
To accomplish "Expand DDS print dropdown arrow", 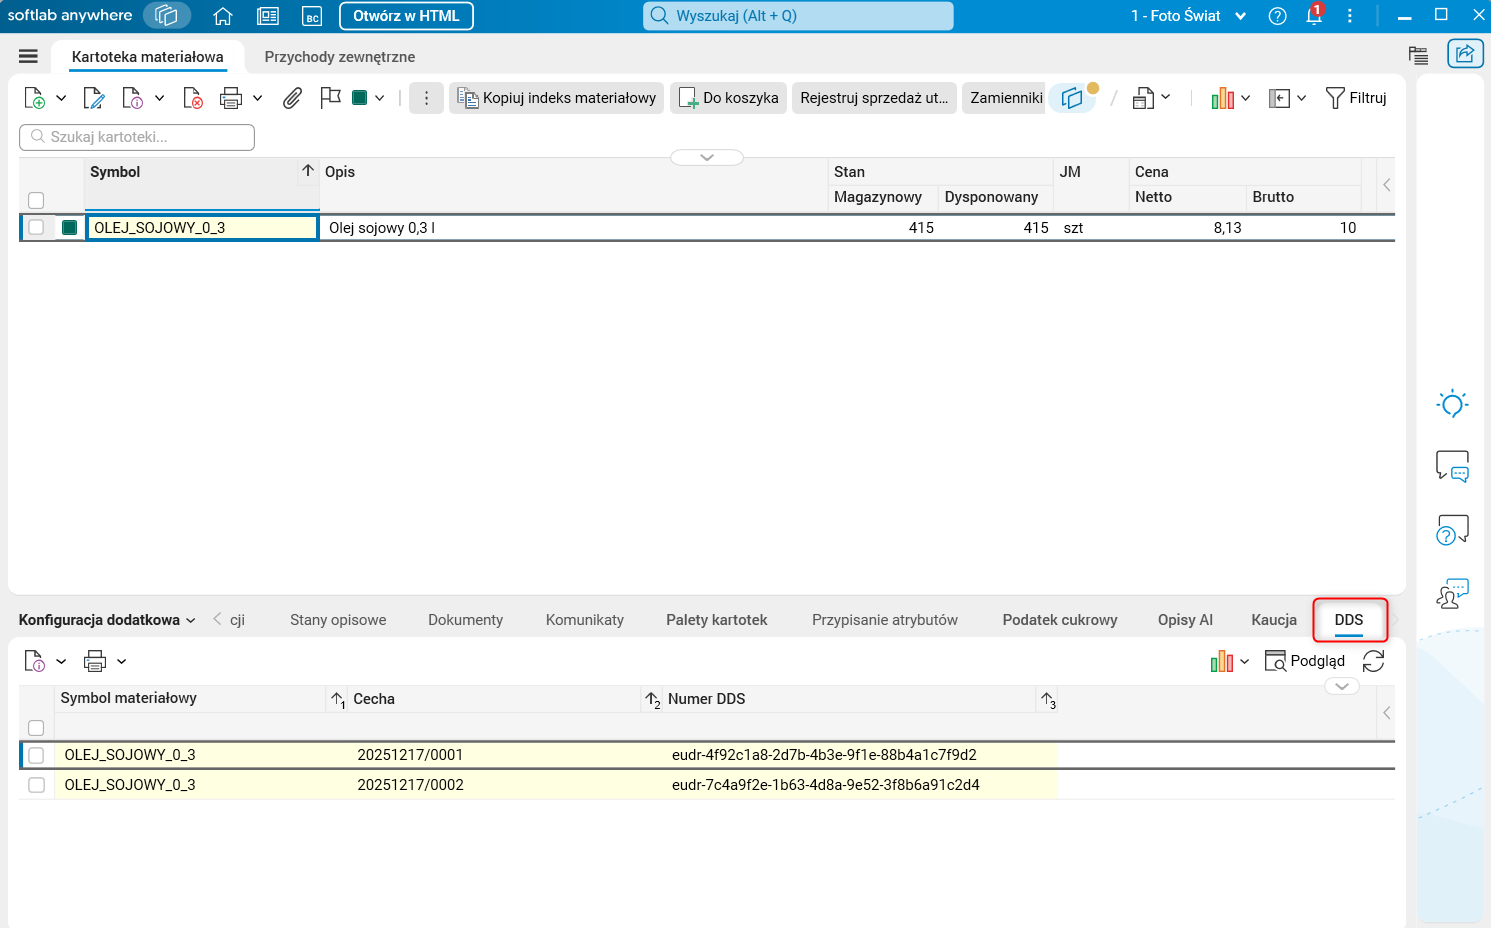I will 122,661.
